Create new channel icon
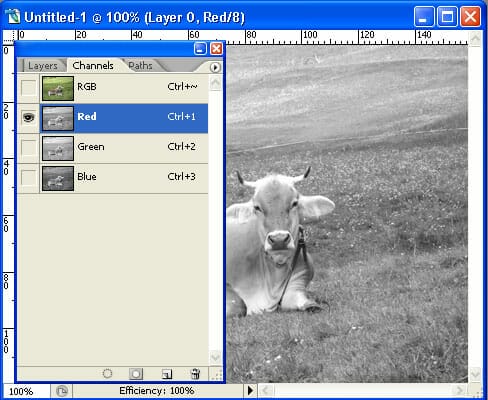 167,374
